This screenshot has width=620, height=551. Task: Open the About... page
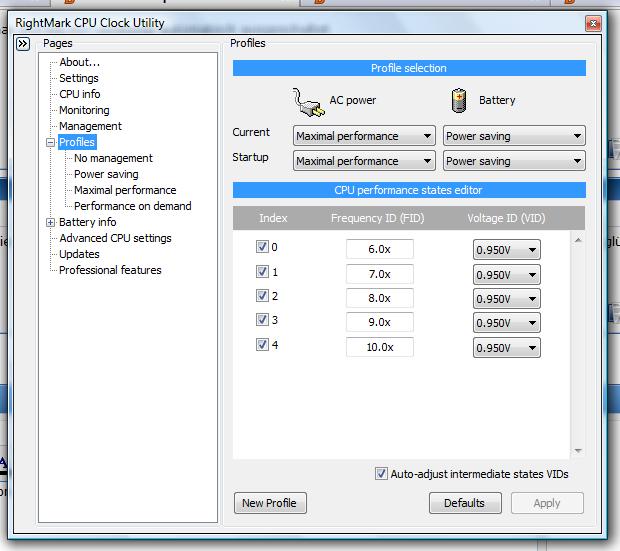(x=79, y=62)
